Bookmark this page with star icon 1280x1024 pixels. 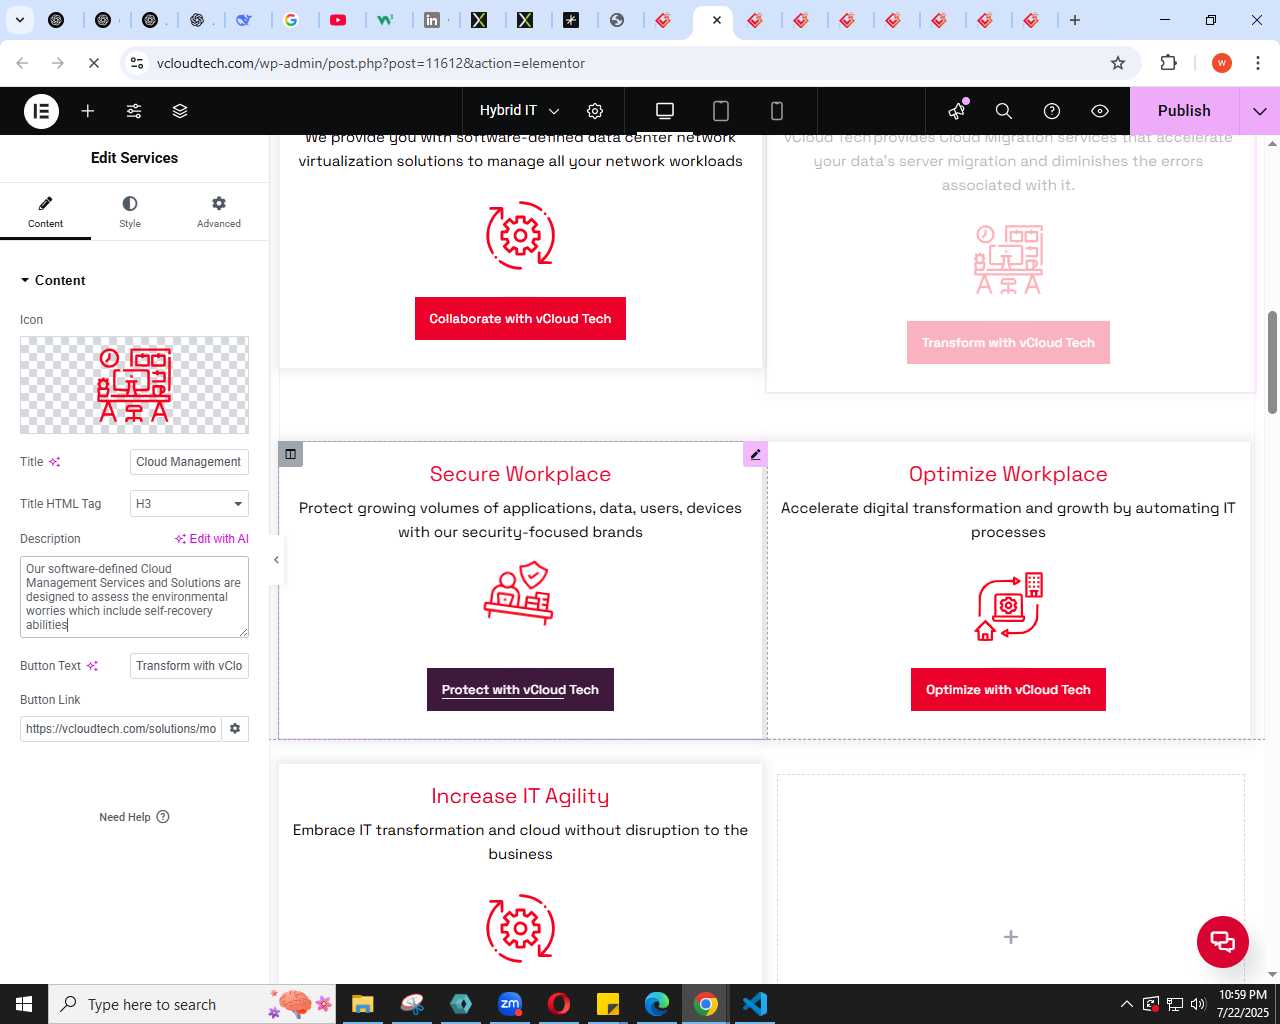1118,63
